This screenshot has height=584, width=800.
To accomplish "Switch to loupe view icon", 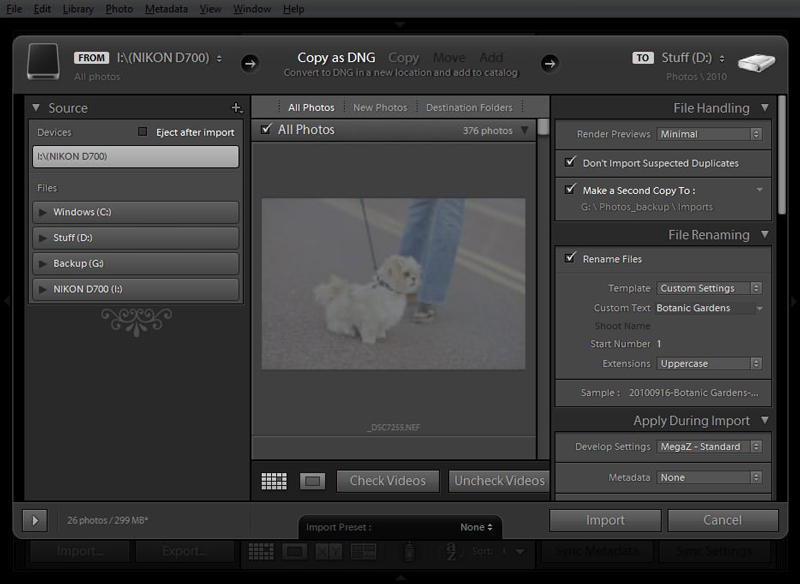I will point(313,481).
